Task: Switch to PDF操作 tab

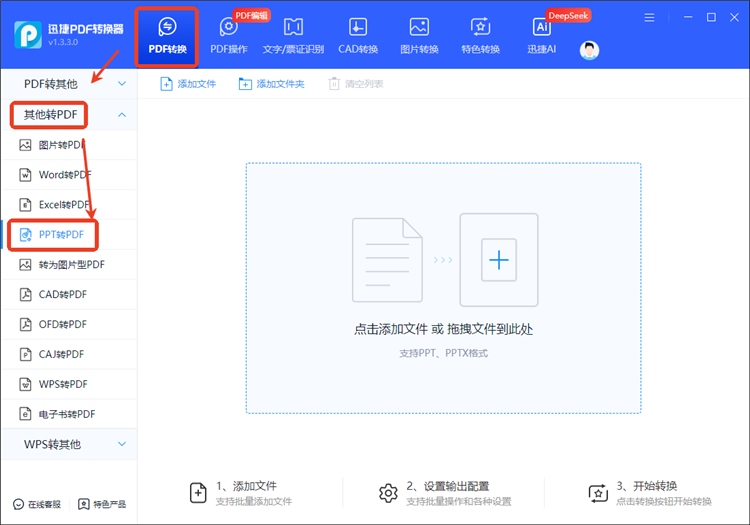Action: (229, 36)
